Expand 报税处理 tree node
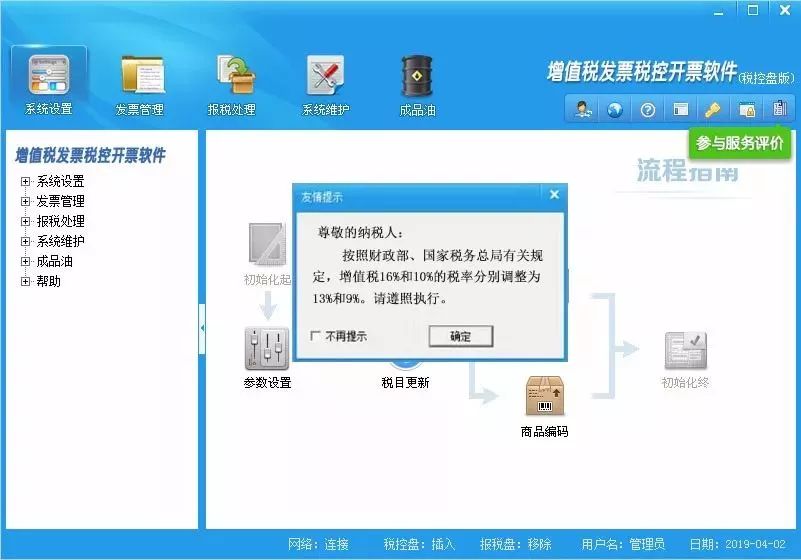Image resolution: width=801 pixels, height=560 pixels. point(25,222)
